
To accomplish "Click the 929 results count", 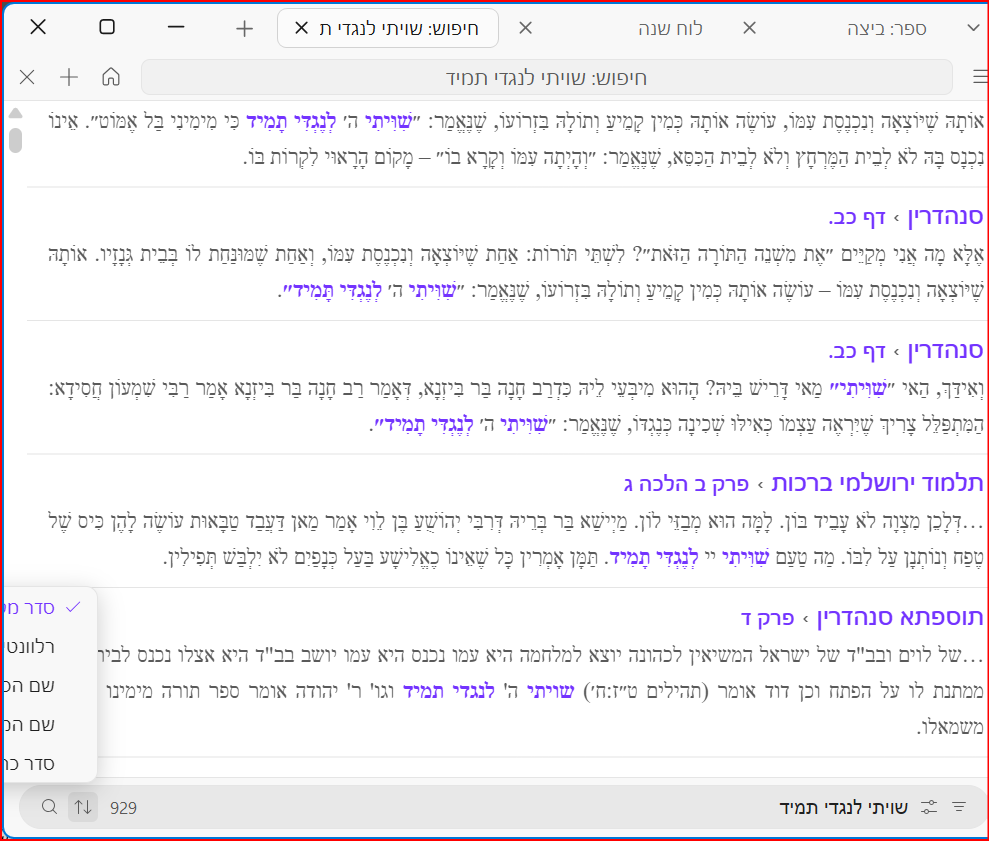I will pyautogui.click(x=123, y=808).
